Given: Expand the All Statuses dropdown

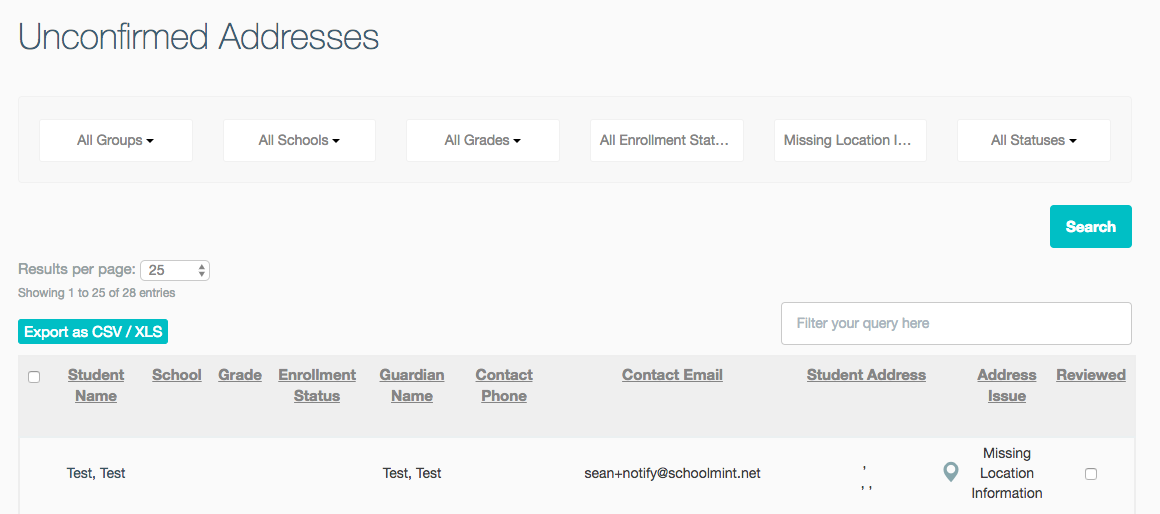Looking at the screenshot, I should [1033, 141].
